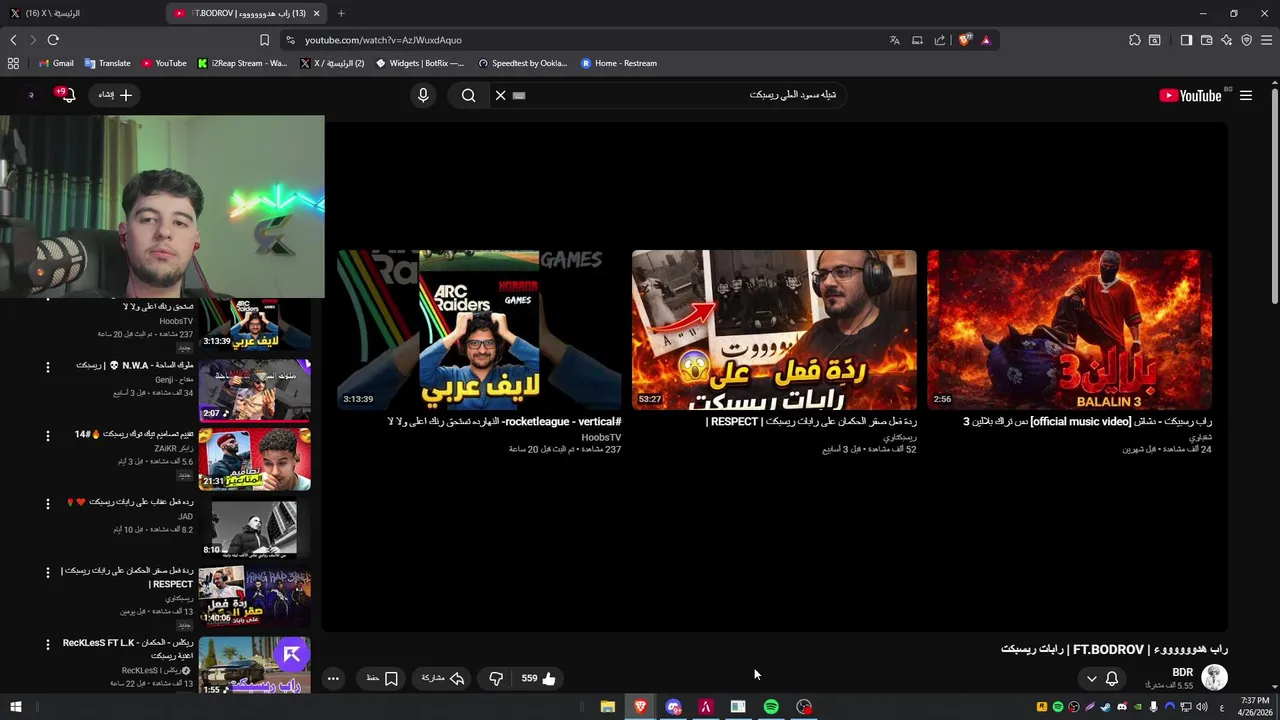Image resolution: width=1280 pixels, height=720 pixels.
Task: Share the video using مشاركة button
Action: point(443,678)
